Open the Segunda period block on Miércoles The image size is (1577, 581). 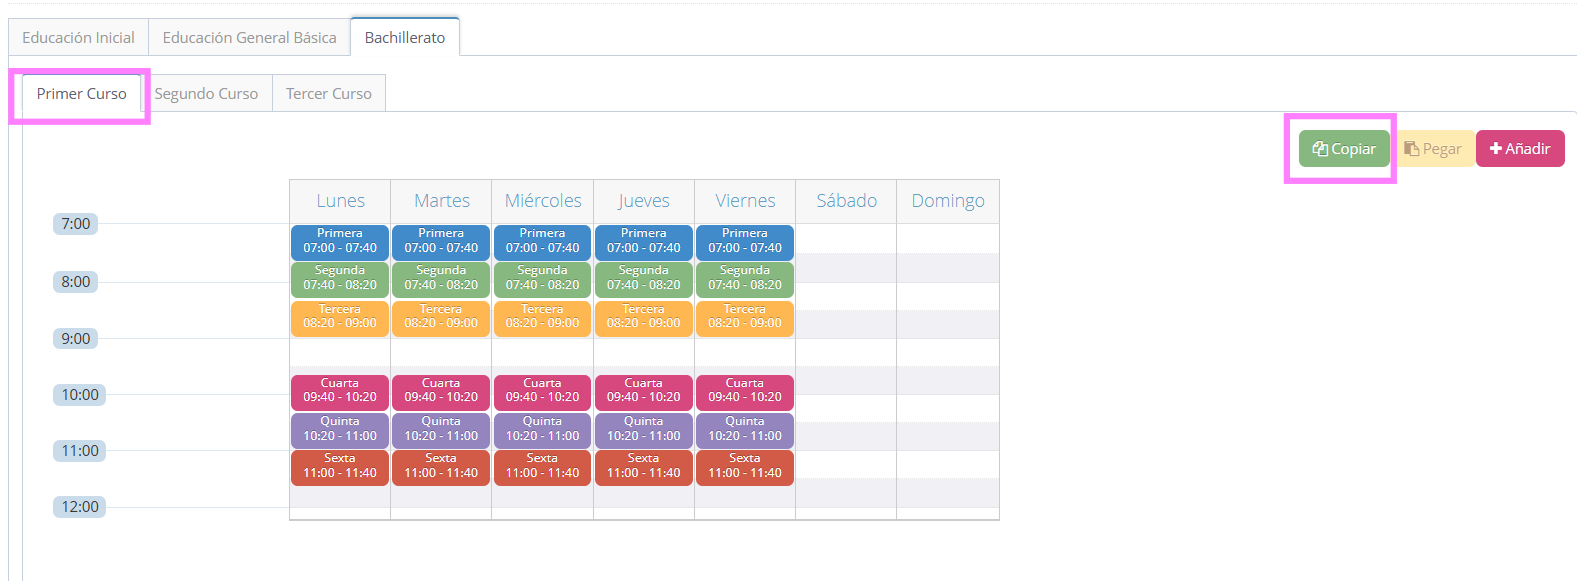[x=542, y=279]
